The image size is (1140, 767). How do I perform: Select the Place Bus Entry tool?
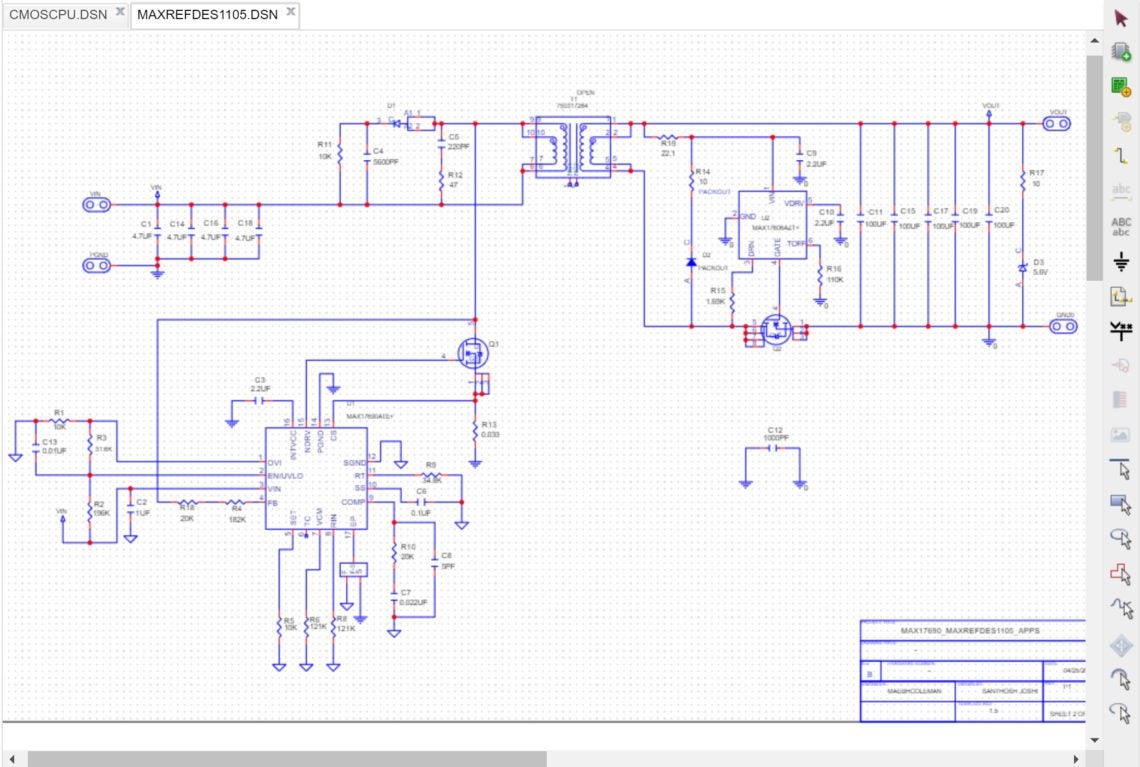(1120, 330)
